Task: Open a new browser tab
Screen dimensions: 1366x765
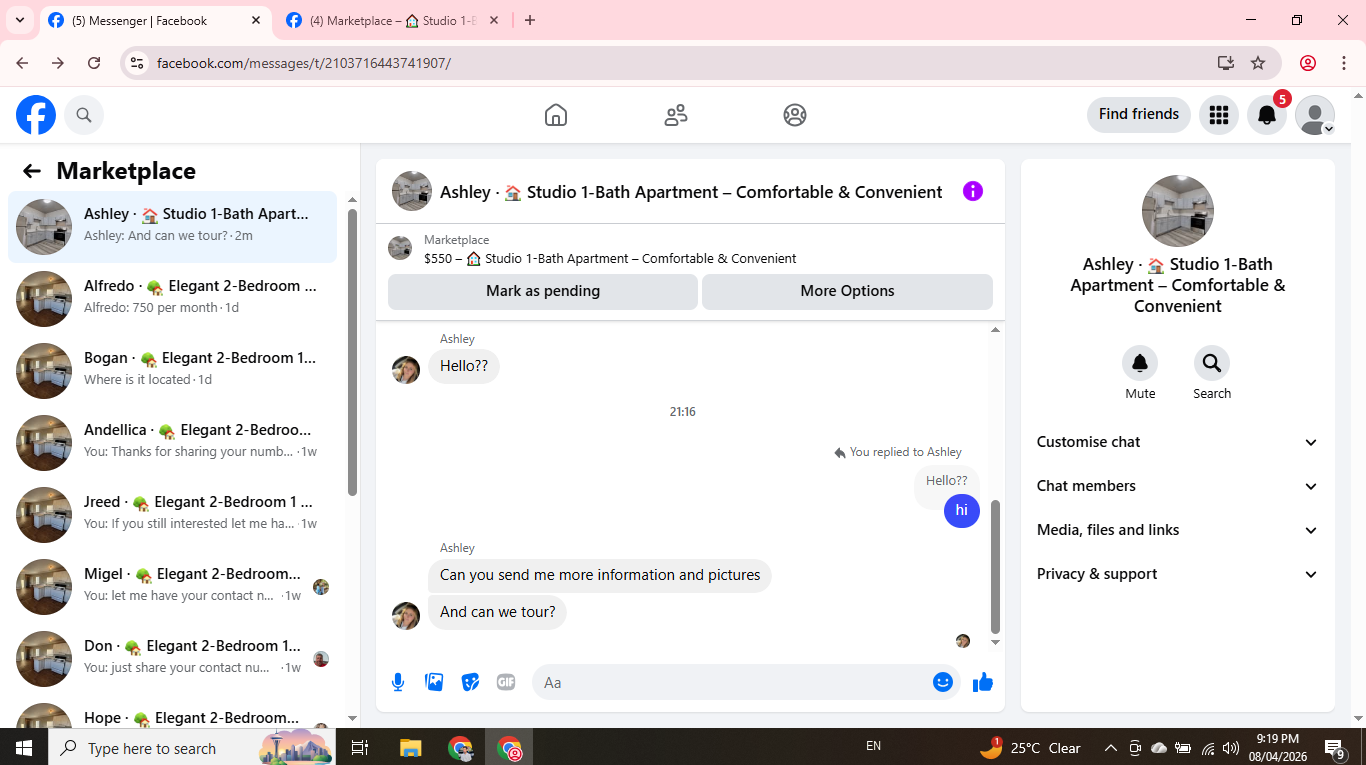Action: click(530, 20)
